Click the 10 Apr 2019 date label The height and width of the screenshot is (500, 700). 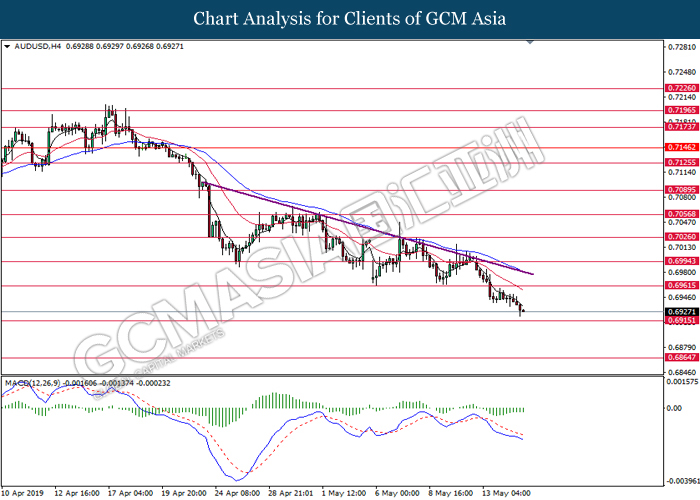point(23,493)
